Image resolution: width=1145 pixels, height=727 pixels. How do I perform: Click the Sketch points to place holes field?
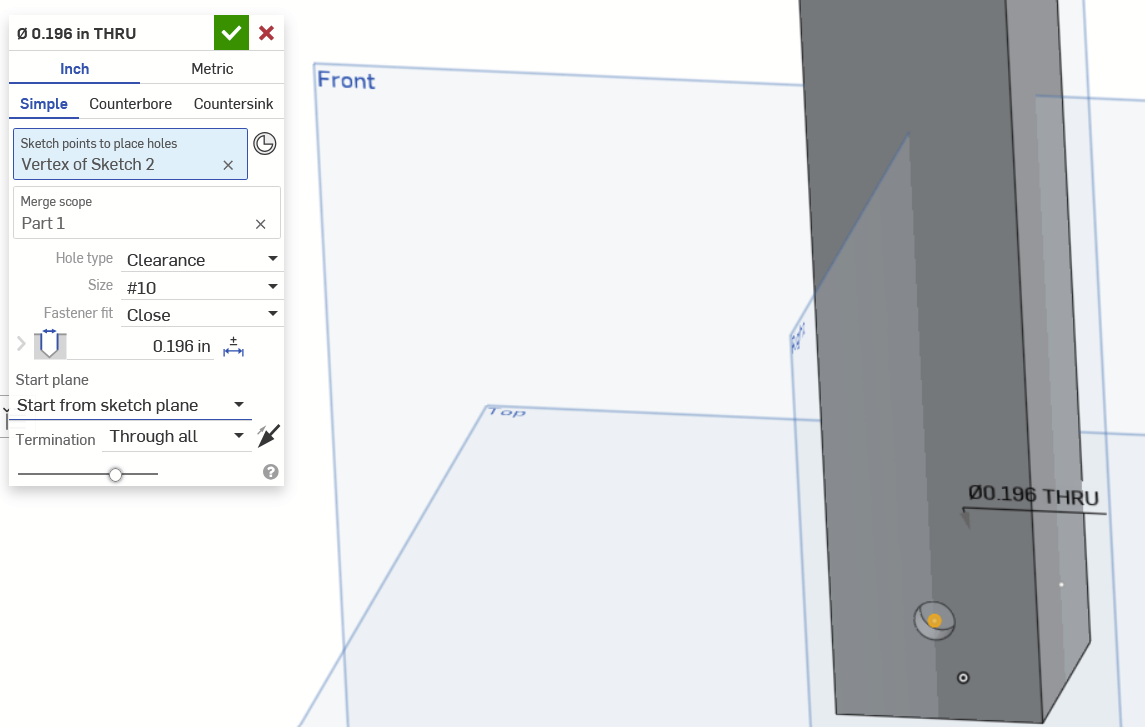click(131, 154)
